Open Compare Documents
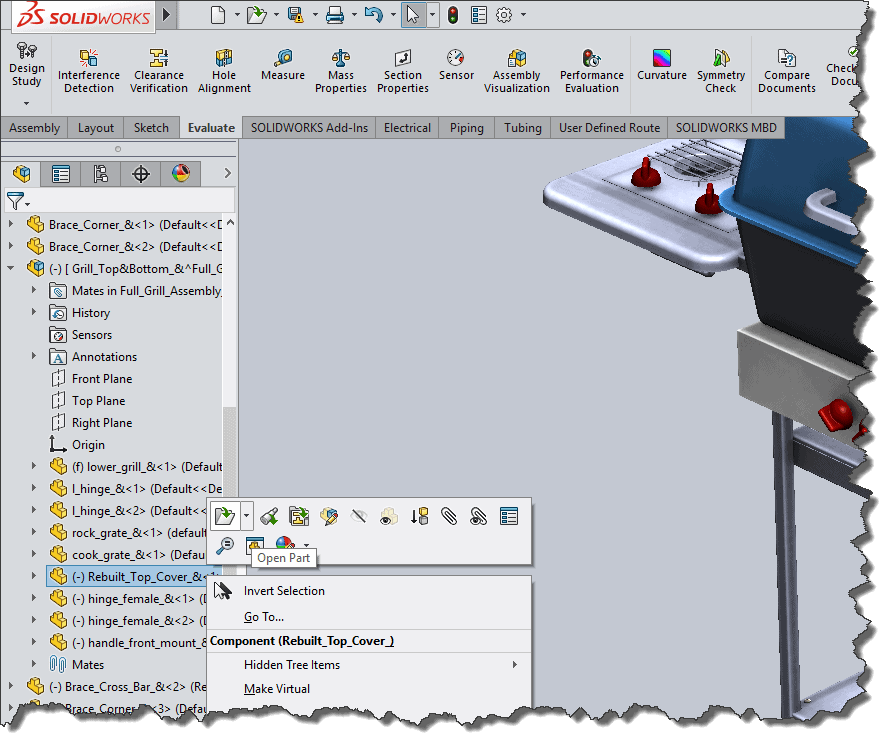Image resolution: width=894 pixels, height=747 pixels. pyautogui.click(x=786, y=71)
